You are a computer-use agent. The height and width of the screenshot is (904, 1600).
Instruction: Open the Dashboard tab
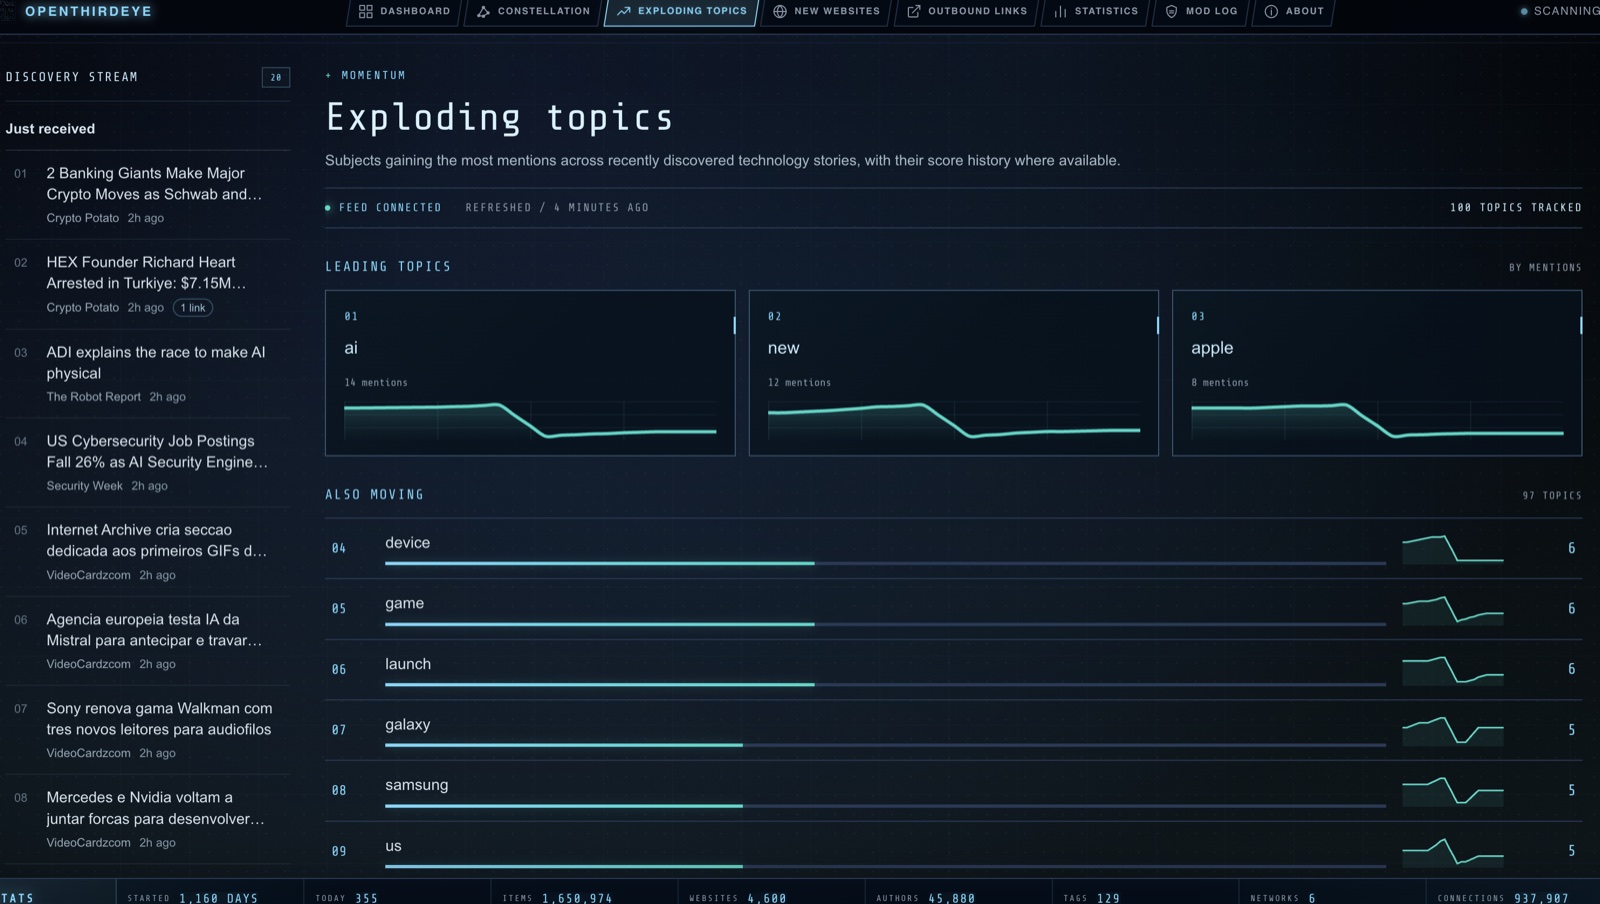(x=405, y=11)
